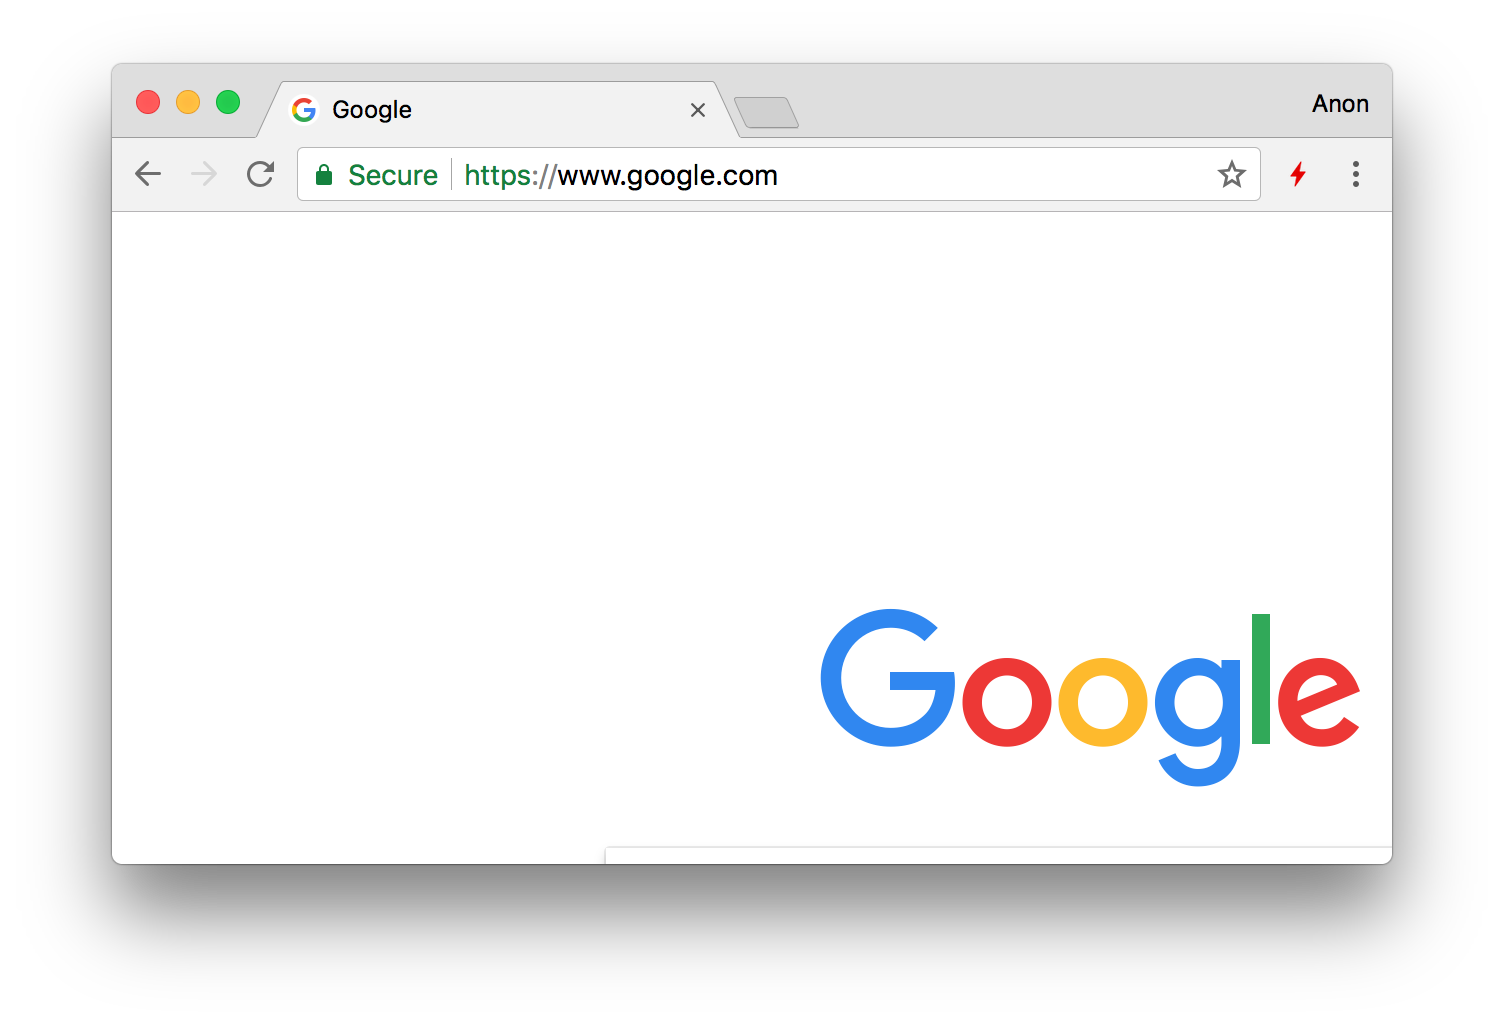Open a new tab
The height and width of the screenshot is (1024, 1504).
pyautogui.click(x=766, y=112)
